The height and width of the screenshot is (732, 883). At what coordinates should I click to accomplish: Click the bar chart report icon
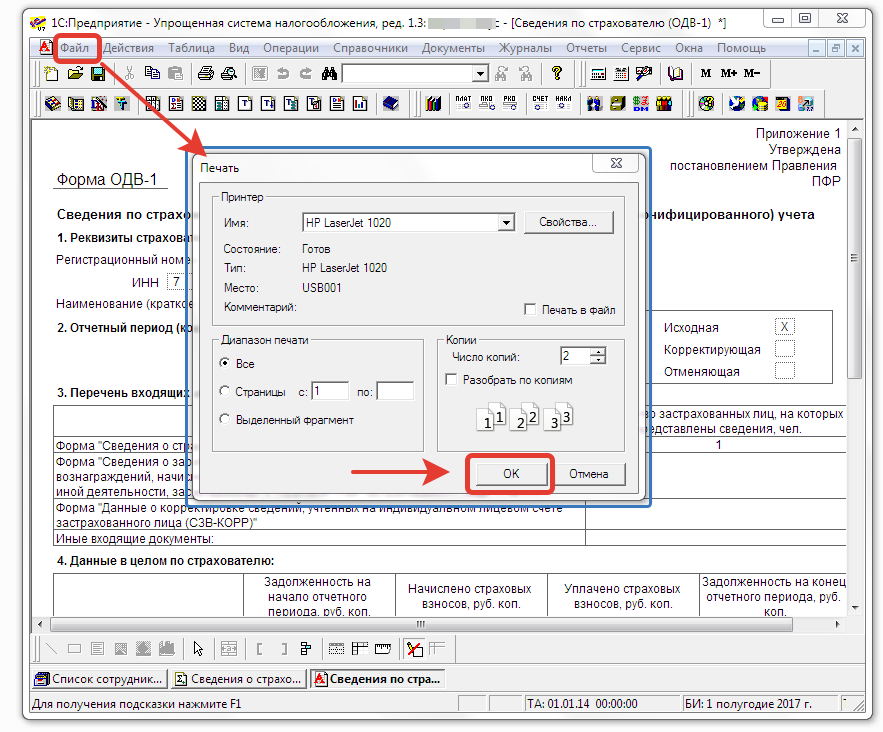(360, 104)
